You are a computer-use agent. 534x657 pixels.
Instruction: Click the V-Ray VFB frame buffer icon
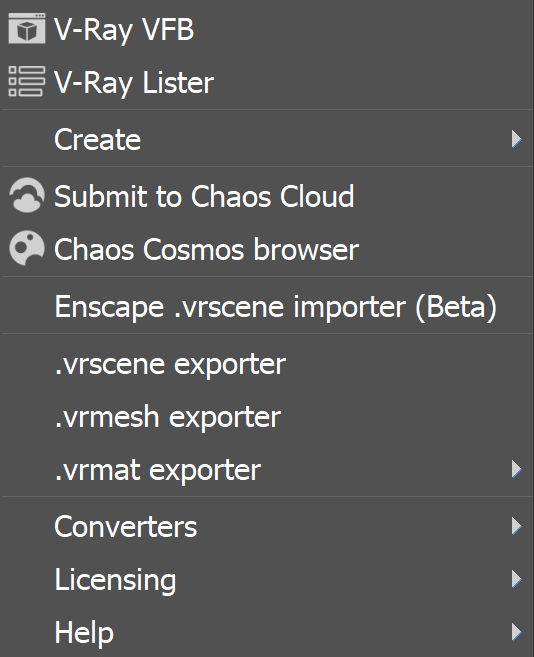[x=27, y=28]
